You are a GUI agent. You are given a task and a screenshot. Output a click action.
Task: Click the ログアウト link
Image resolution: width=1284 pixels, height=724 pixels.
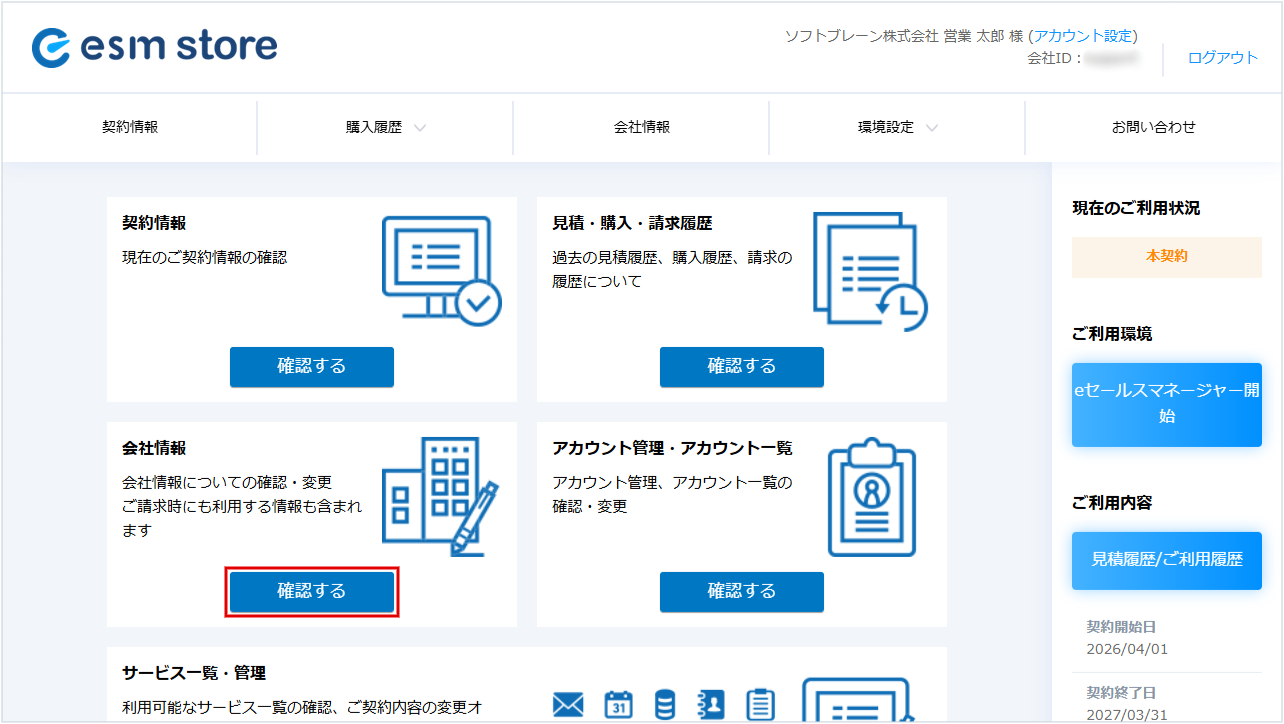(x=1222, y=58)
